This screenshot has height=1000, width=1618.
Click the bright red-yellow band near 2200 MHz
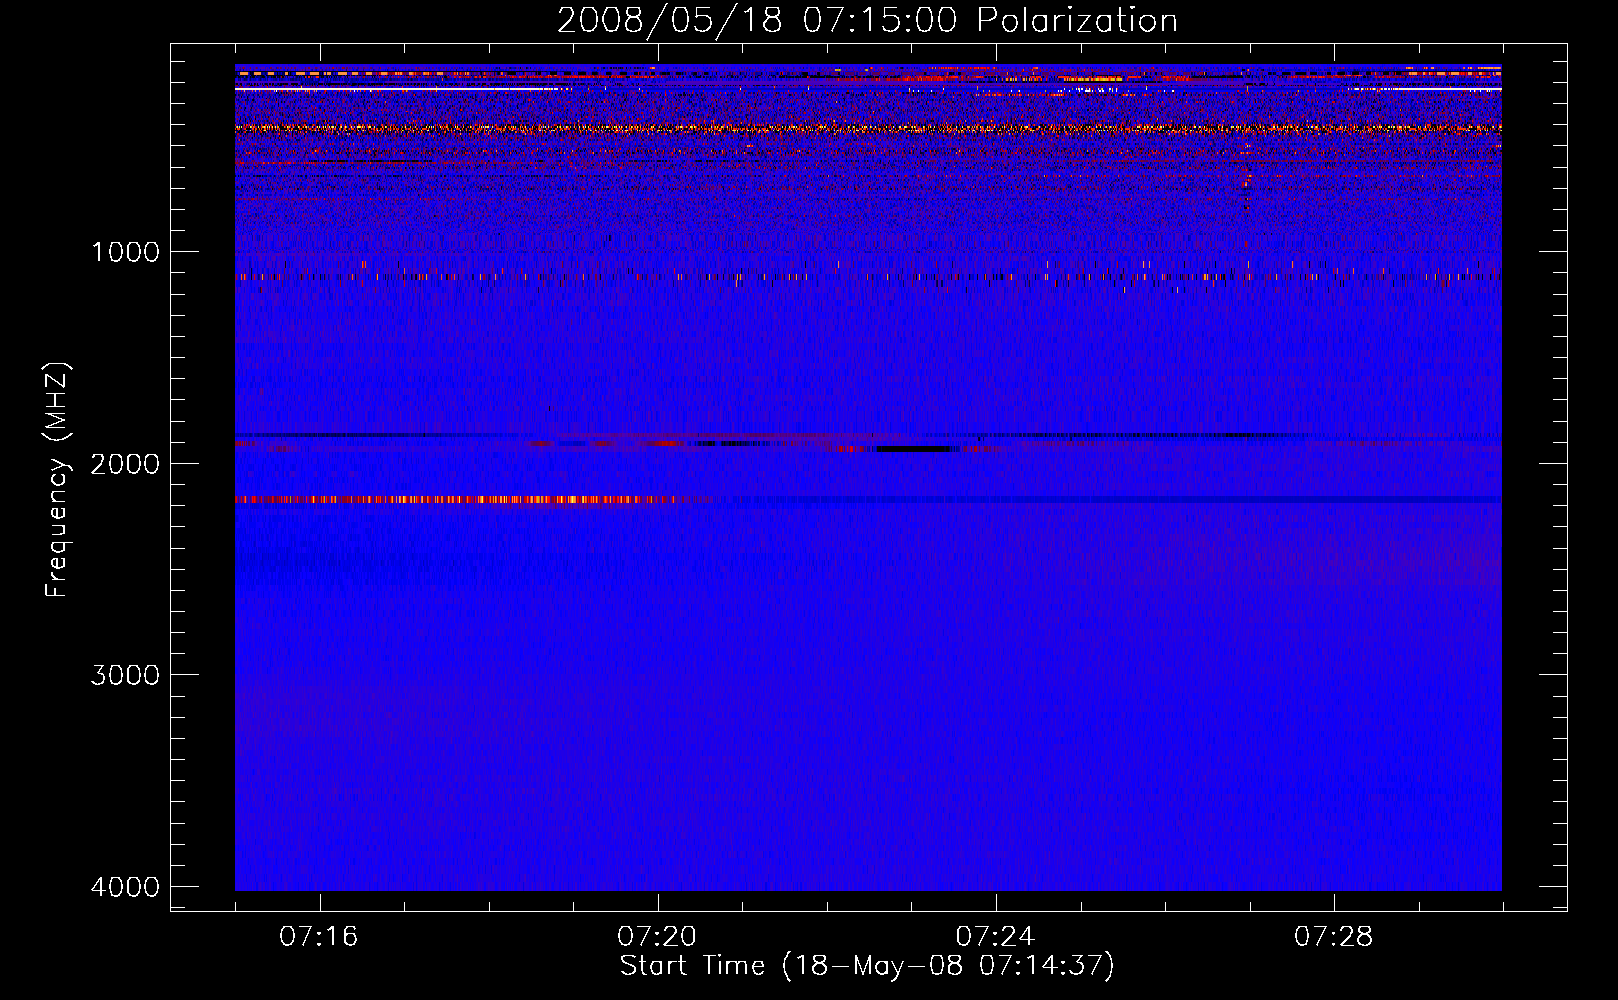click(455, 499)
